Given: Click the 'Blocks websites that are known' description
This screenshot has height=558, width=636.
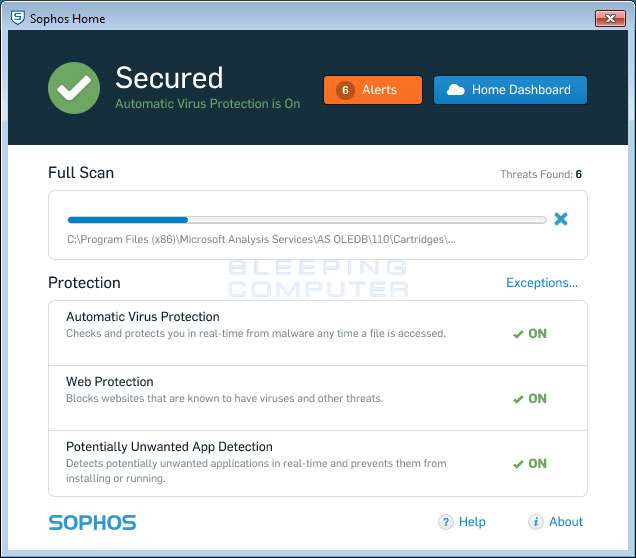Looking at the screenshot, I should pos(225,398).
